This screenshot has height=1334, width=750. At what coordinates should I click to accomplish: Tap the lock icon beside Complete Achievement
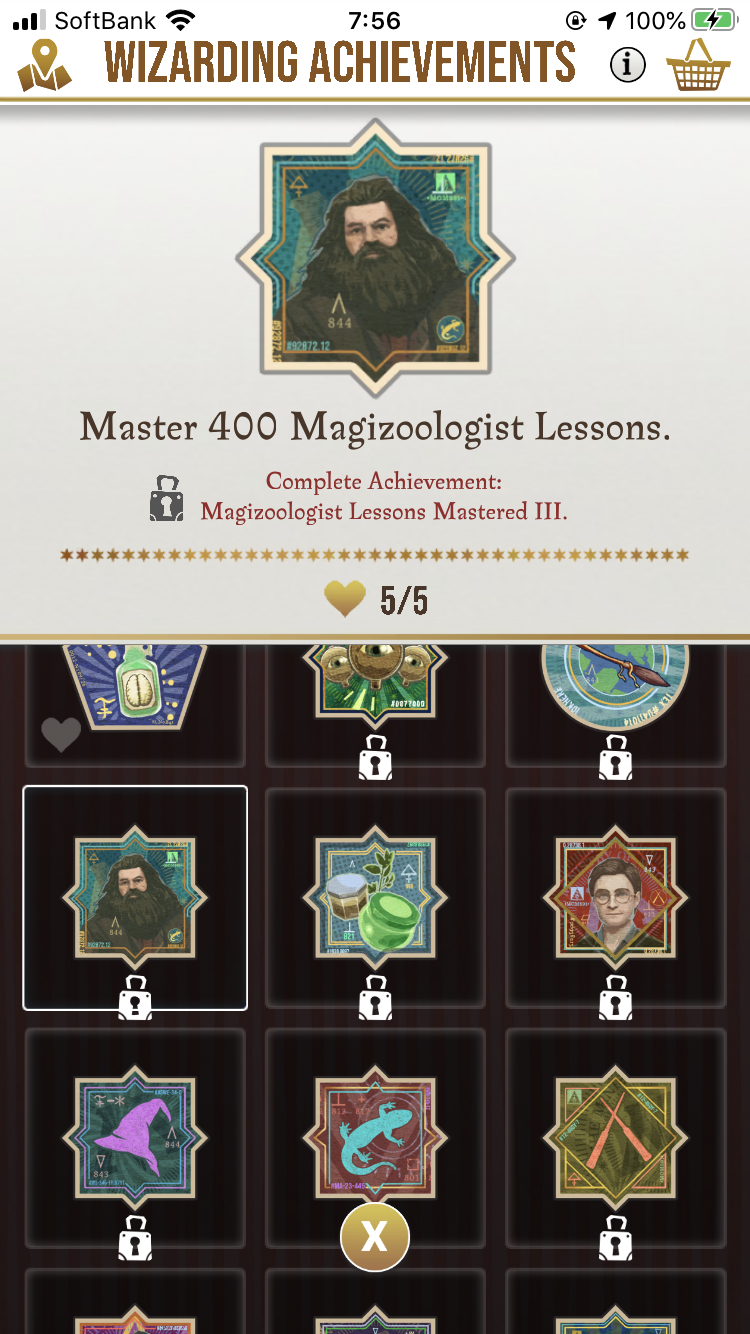click(x=167, y=498)
